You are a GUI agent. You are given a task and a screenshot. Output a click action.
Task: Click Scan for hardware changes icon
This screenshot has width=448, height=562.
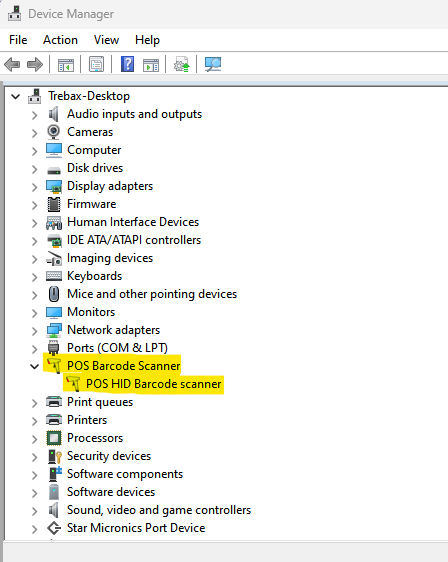(x=213, y=65)
